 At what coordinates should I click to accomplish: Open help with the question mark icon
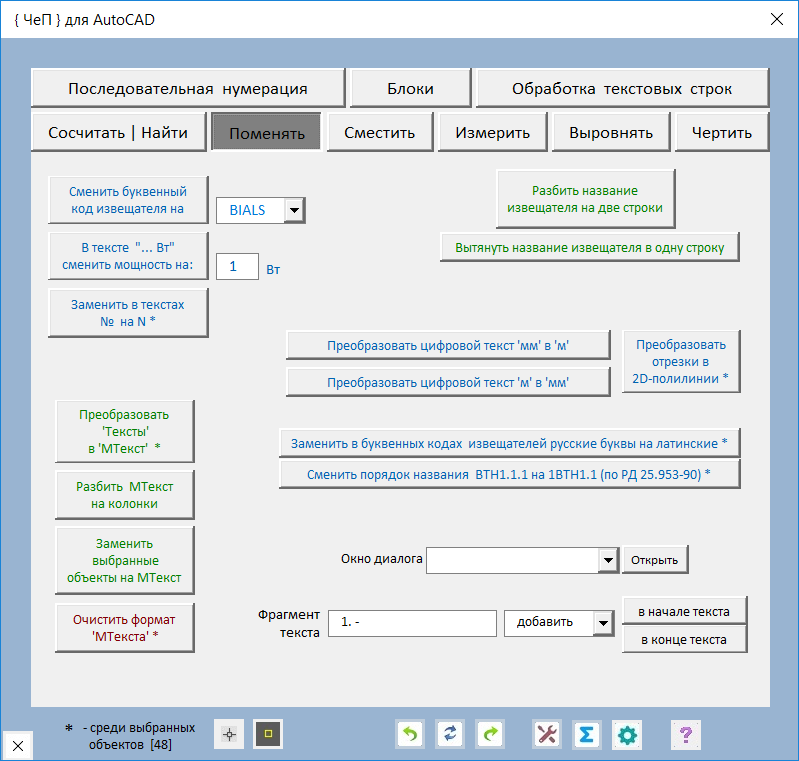[685, 735]
